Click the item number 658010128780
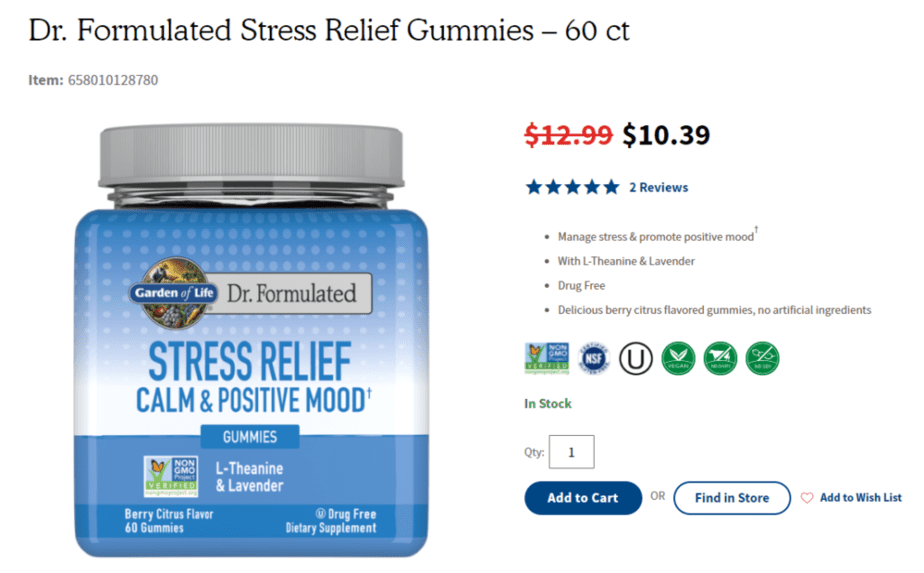The image size is (924, 573). click(113, 80)
